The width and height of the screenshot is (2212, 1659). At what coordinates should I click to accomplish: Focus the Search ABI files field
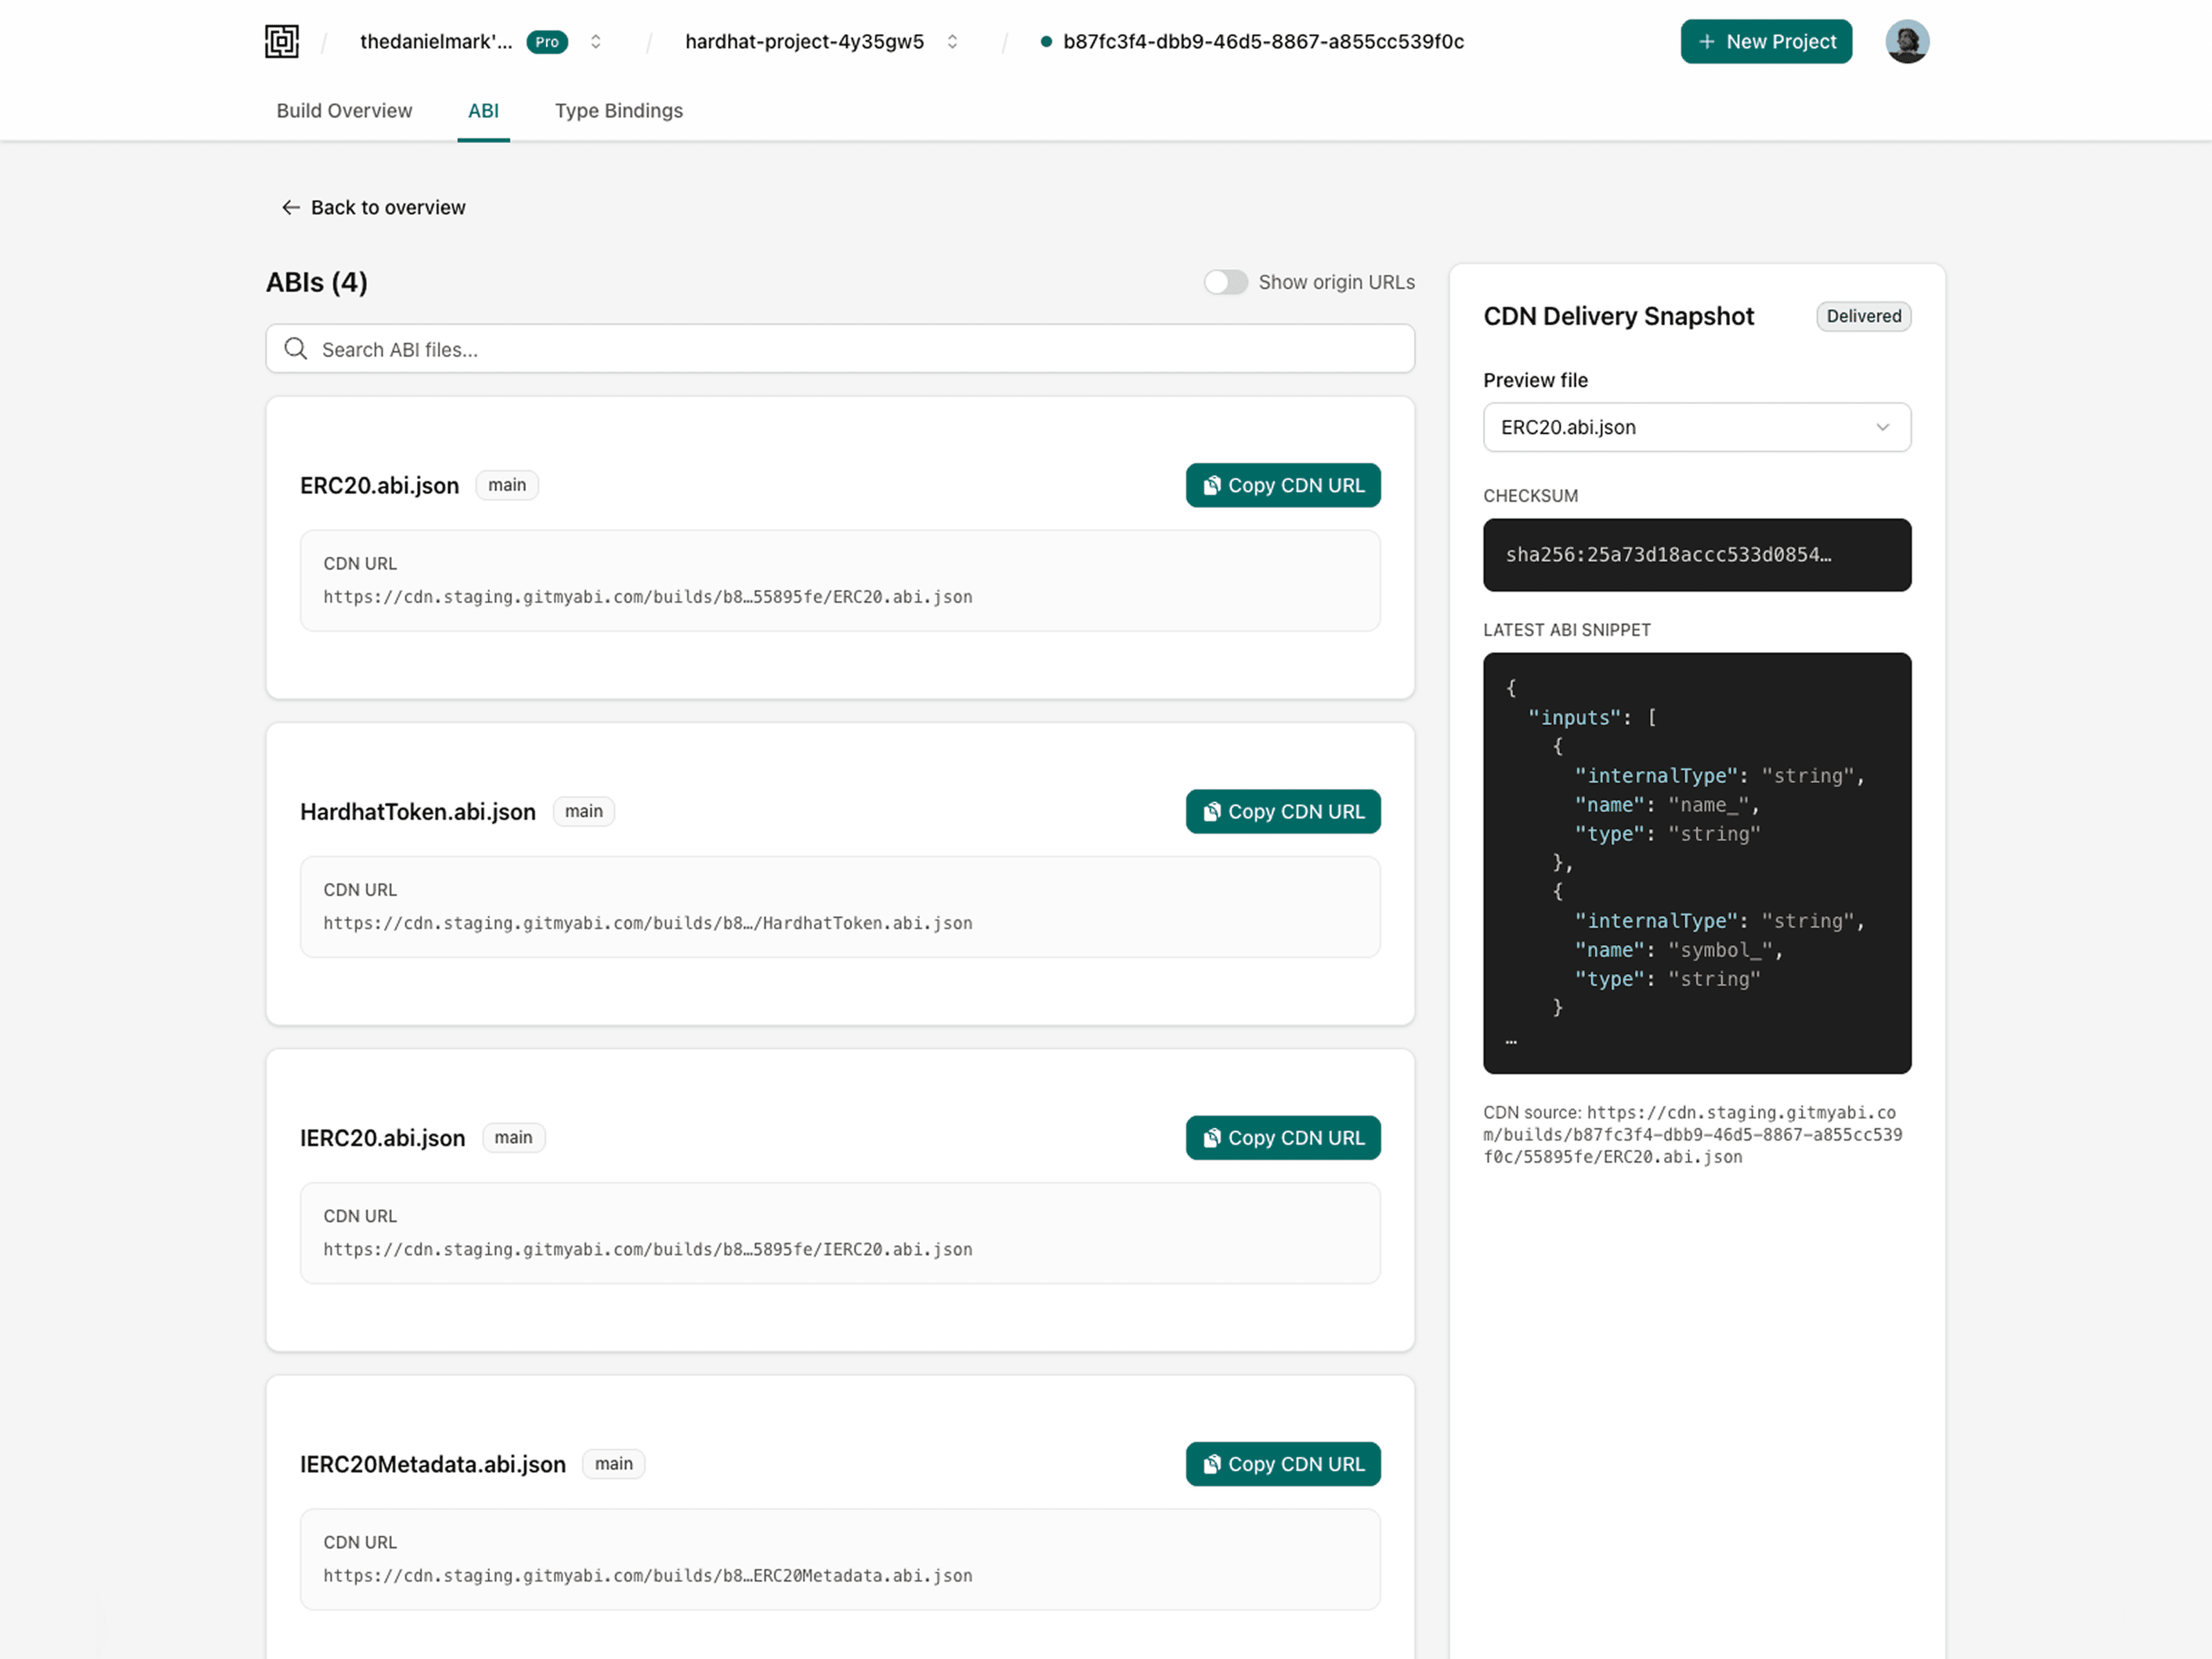(x=840, y=349)
